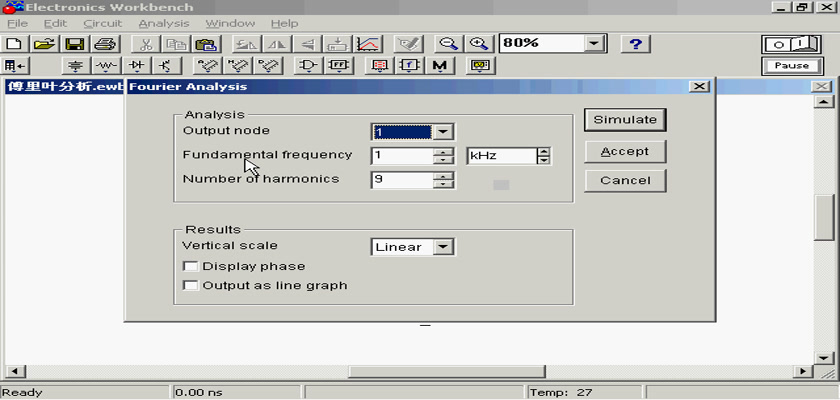
Task: Click the '0.00 ns' status bar text
Action: 199,393
